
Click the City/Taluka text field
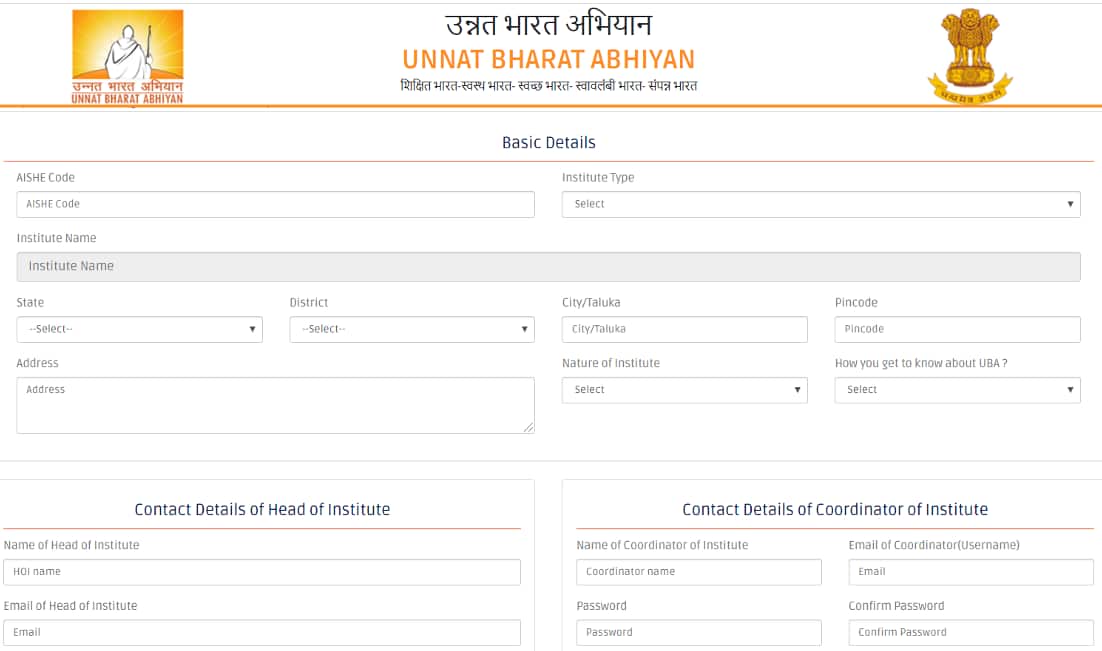coord(685,329)
